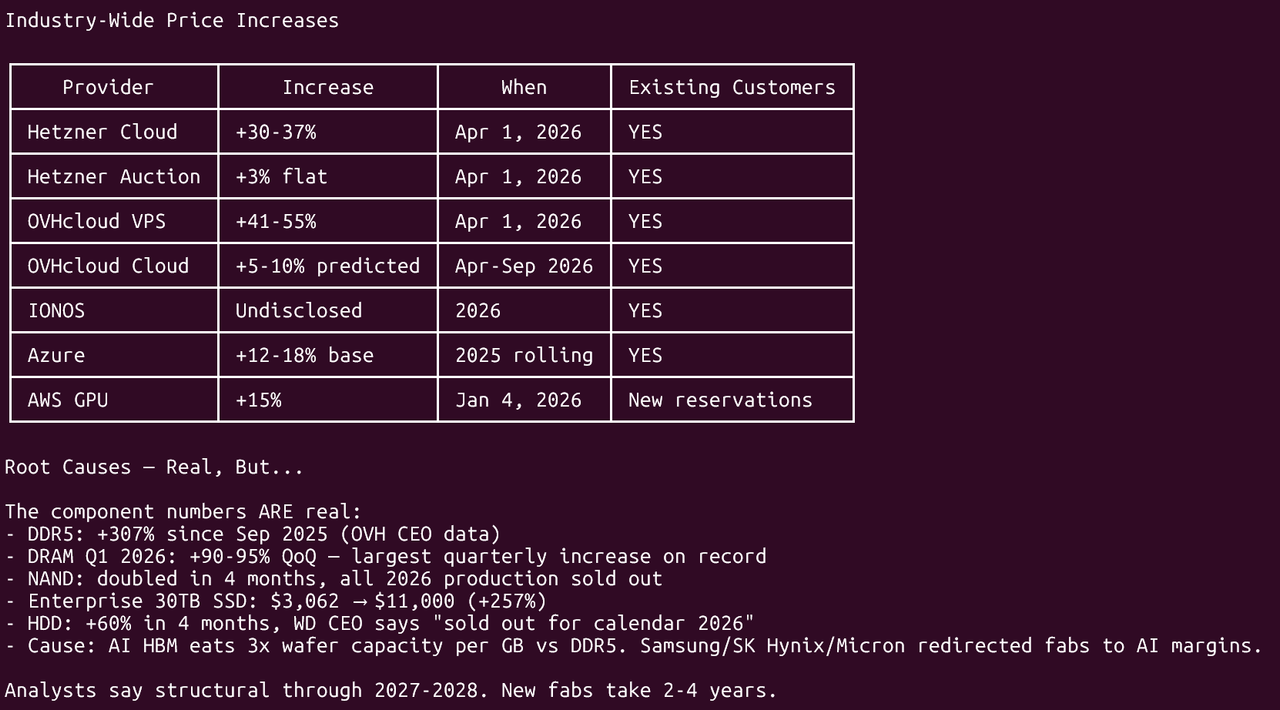Click the +41-55% increase value
This screenshot has width=1280, height=710.
(276, 221)
